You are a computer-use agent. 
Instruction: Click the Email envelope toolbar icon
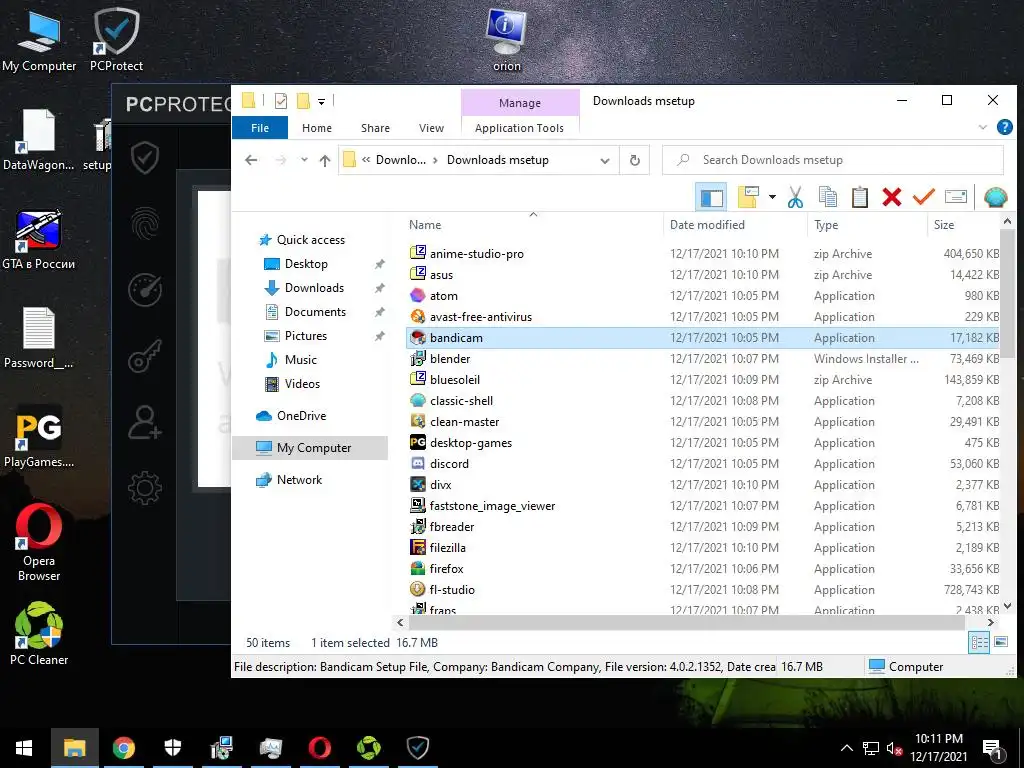pos(955,197)
